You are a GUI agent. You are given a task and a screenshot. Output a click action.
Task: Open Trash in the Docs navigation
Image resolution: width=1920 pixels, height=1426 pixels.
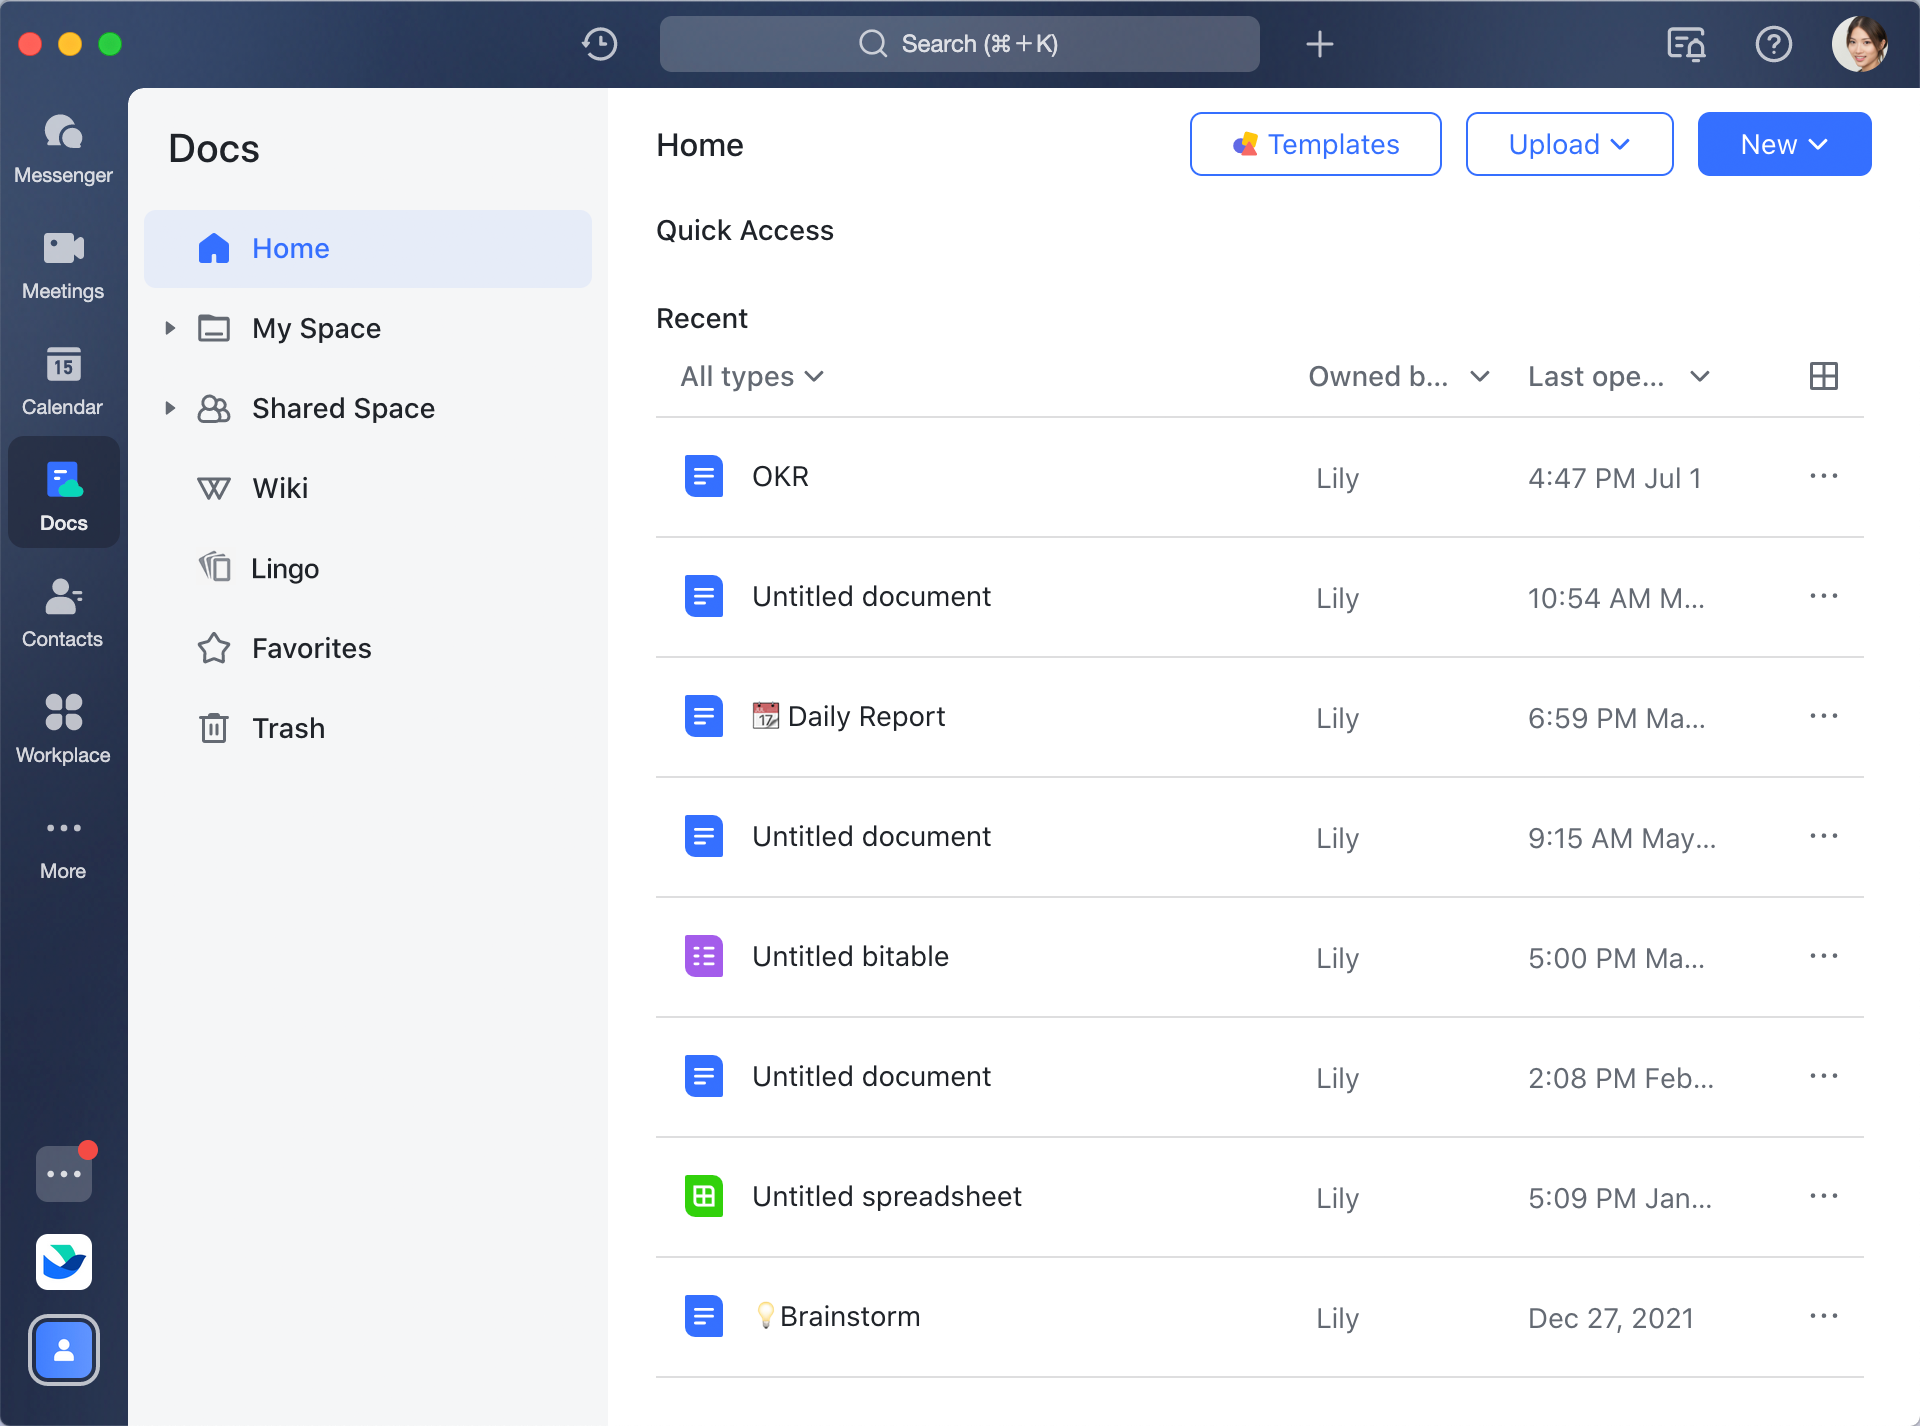(288, 728)
